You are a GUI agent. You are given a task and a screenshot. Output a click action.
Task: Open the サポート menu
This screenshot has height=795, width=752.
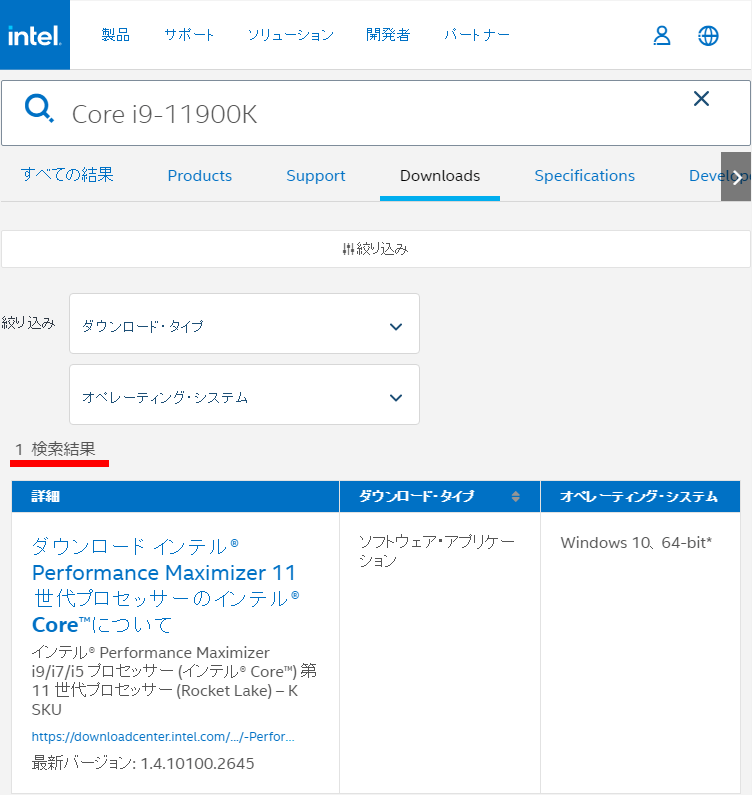tap(189, 35)
